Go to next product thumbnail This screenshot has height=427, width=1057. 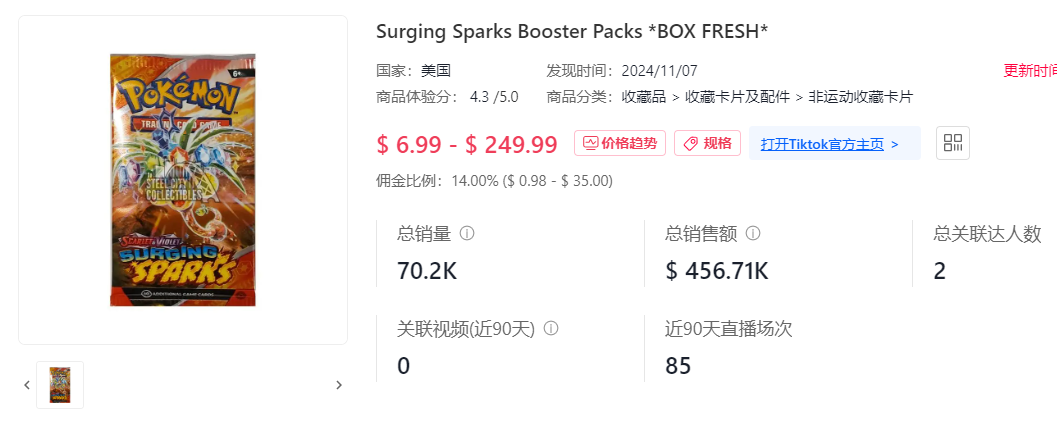coord(339,385)
